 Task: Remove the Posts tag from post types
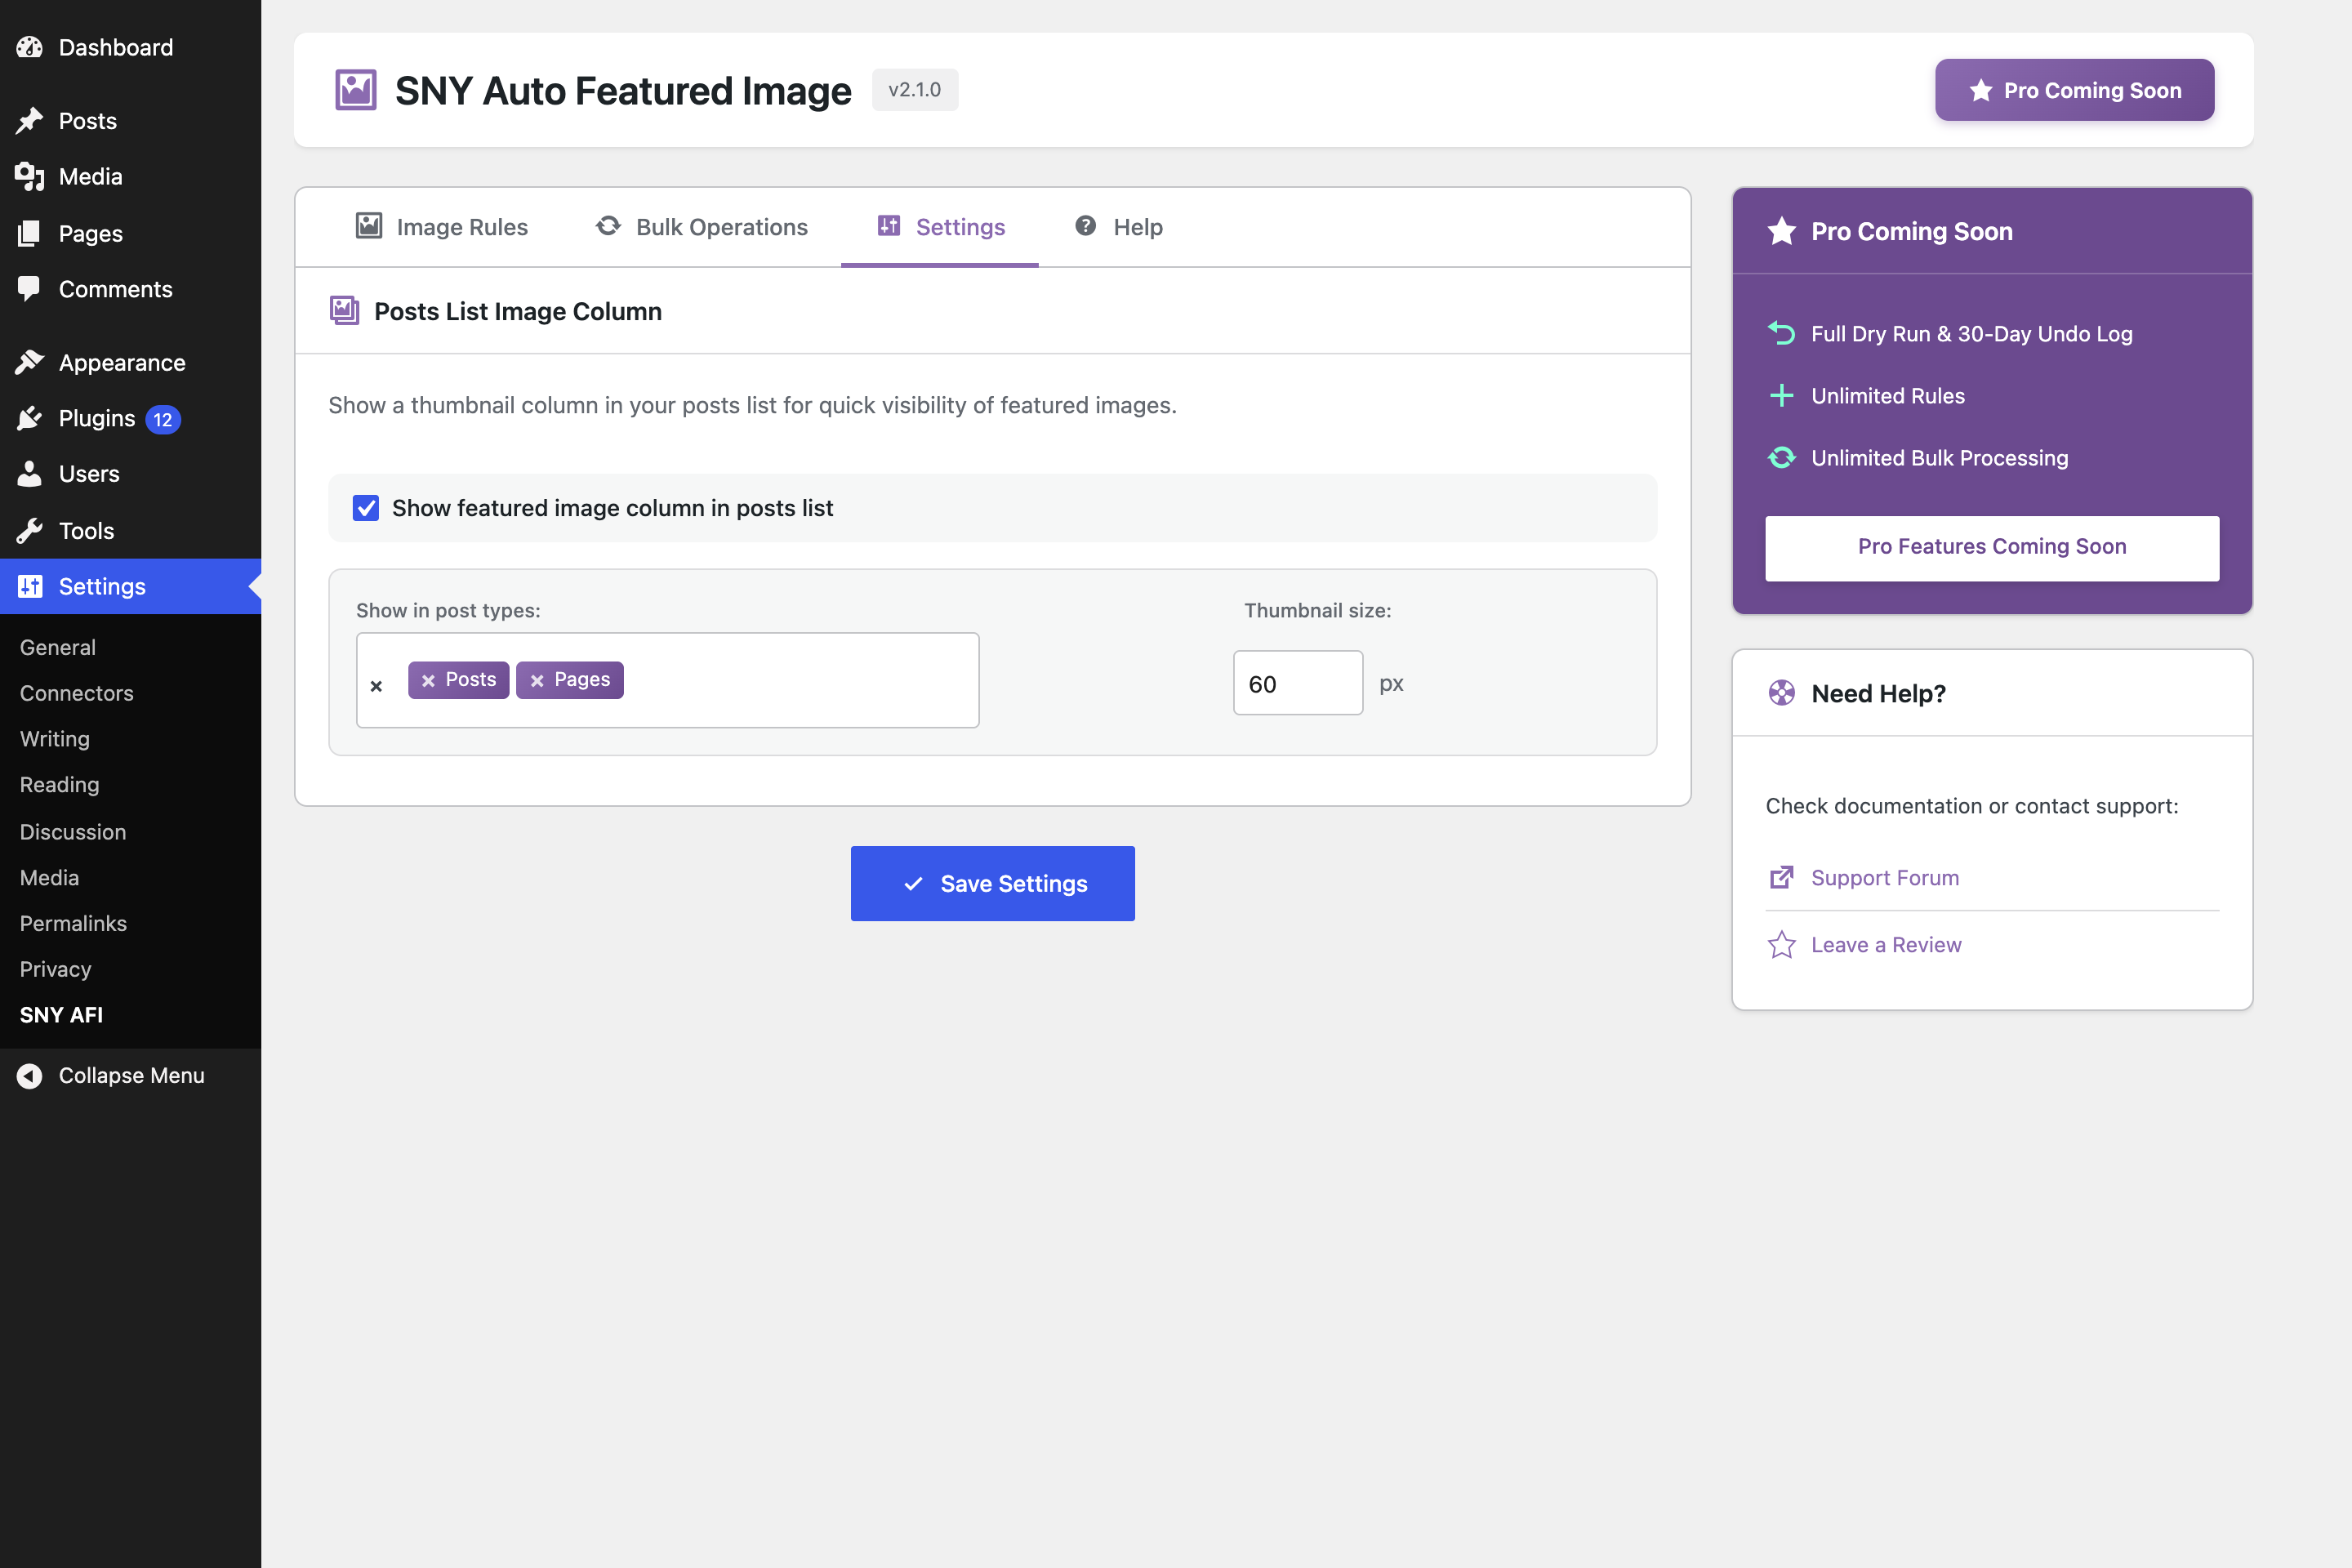[428, 680]
